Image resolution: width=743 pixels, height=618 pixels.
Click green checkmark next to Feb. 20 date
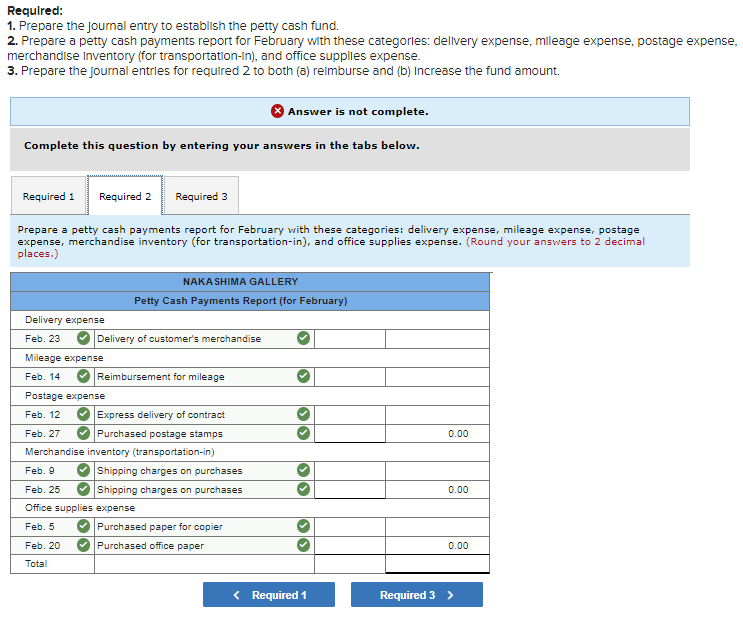pos(83,545)
